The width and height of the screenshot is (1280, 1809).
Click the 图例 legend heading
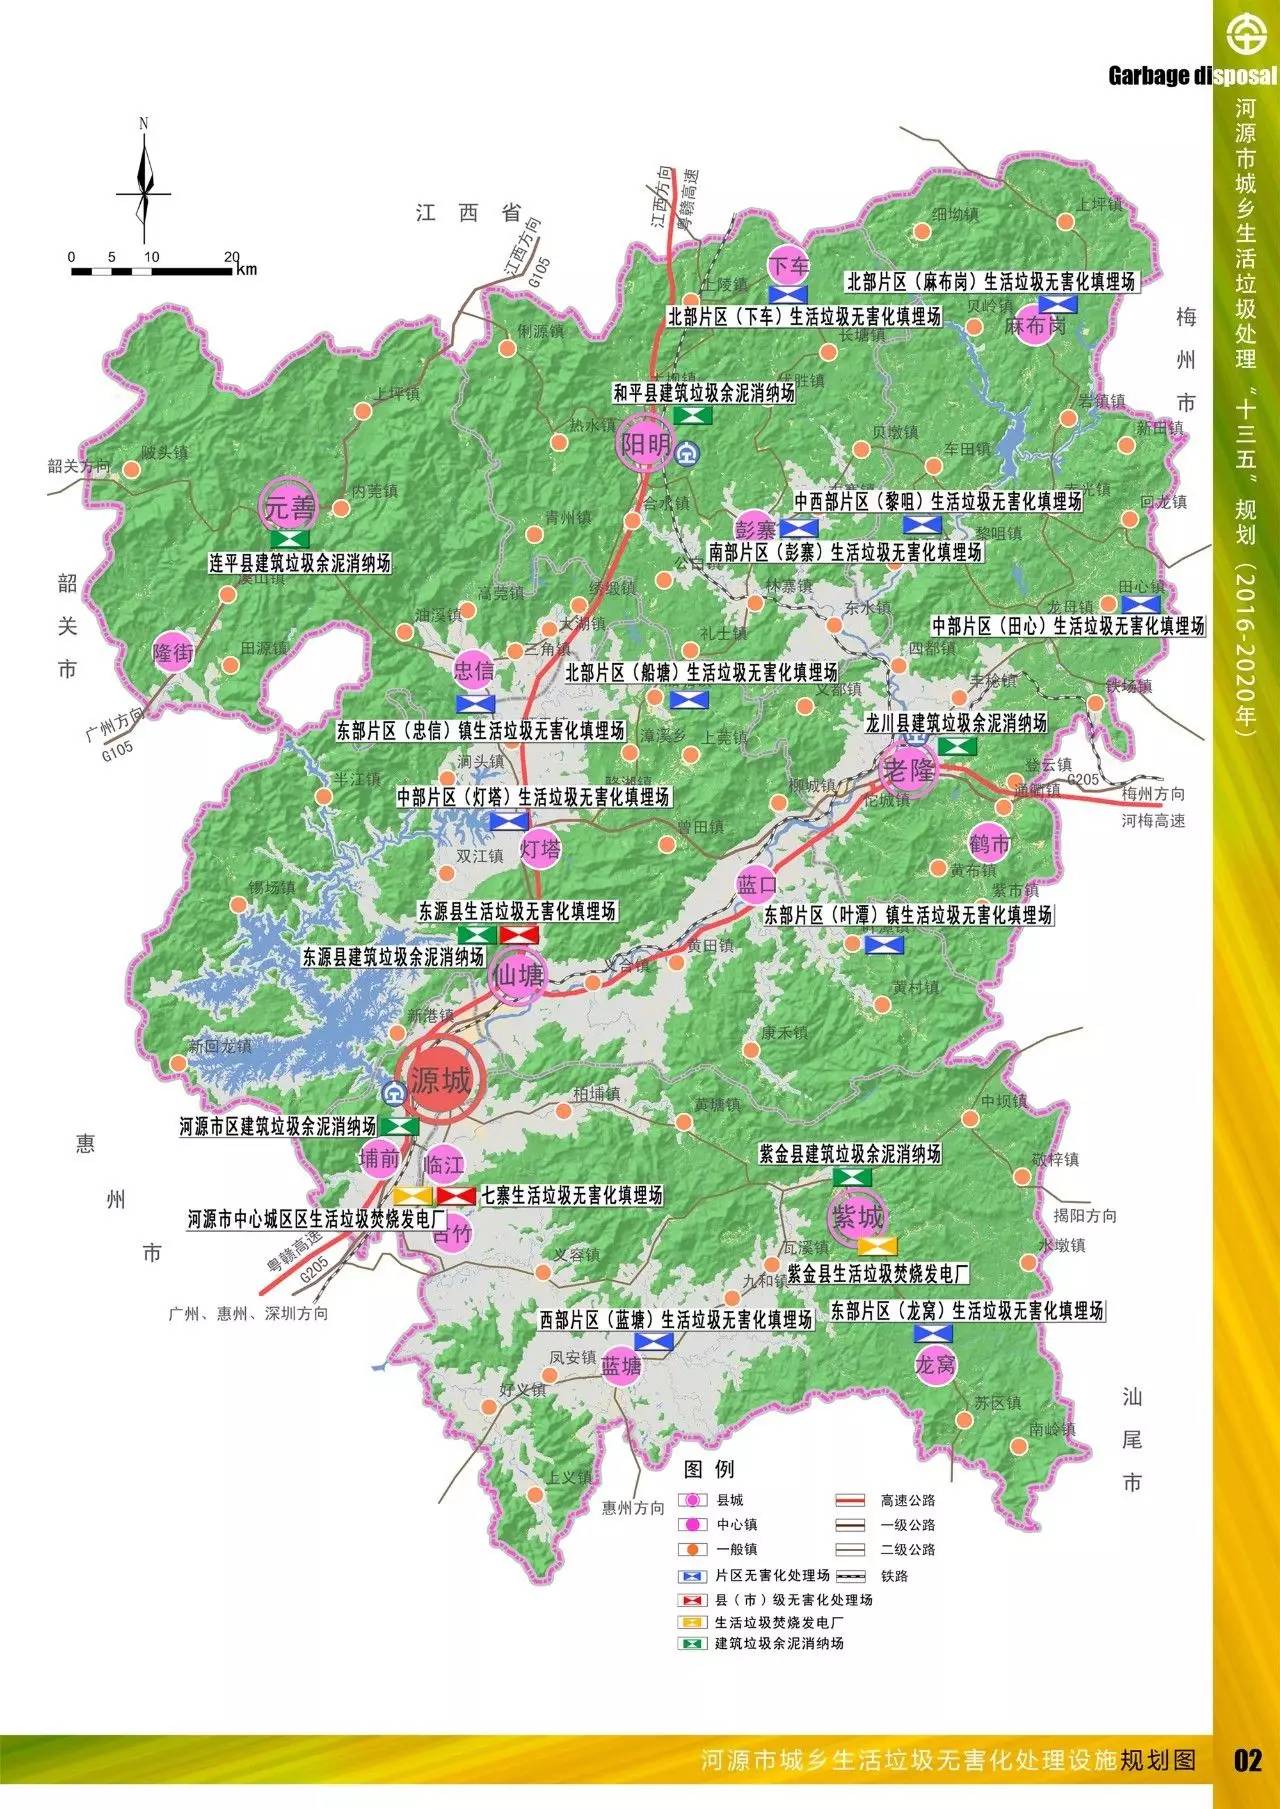709,1469
